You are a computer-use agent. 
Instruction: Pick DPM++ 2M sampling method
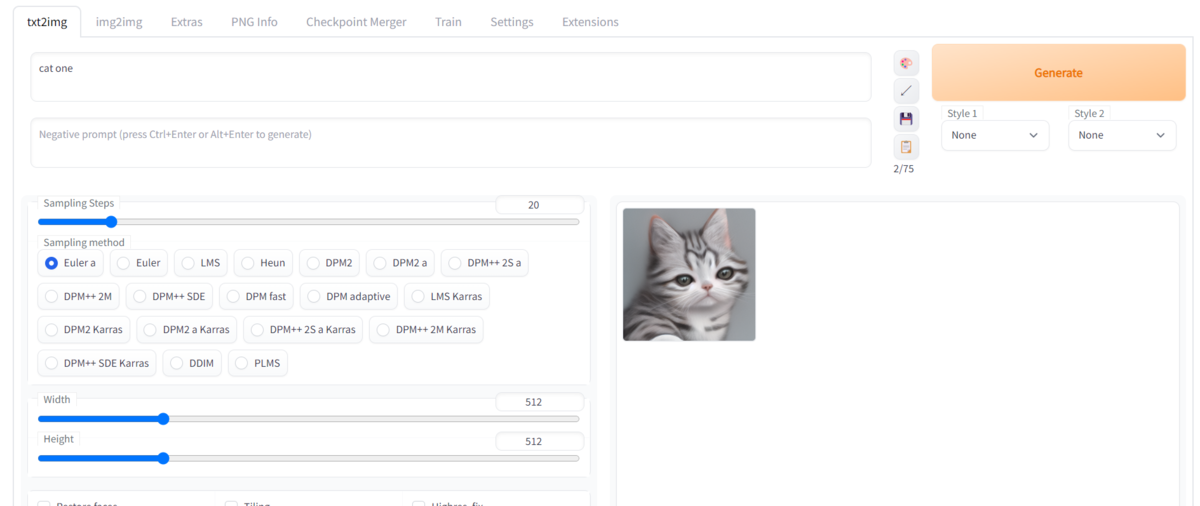(x=79, y=296)
